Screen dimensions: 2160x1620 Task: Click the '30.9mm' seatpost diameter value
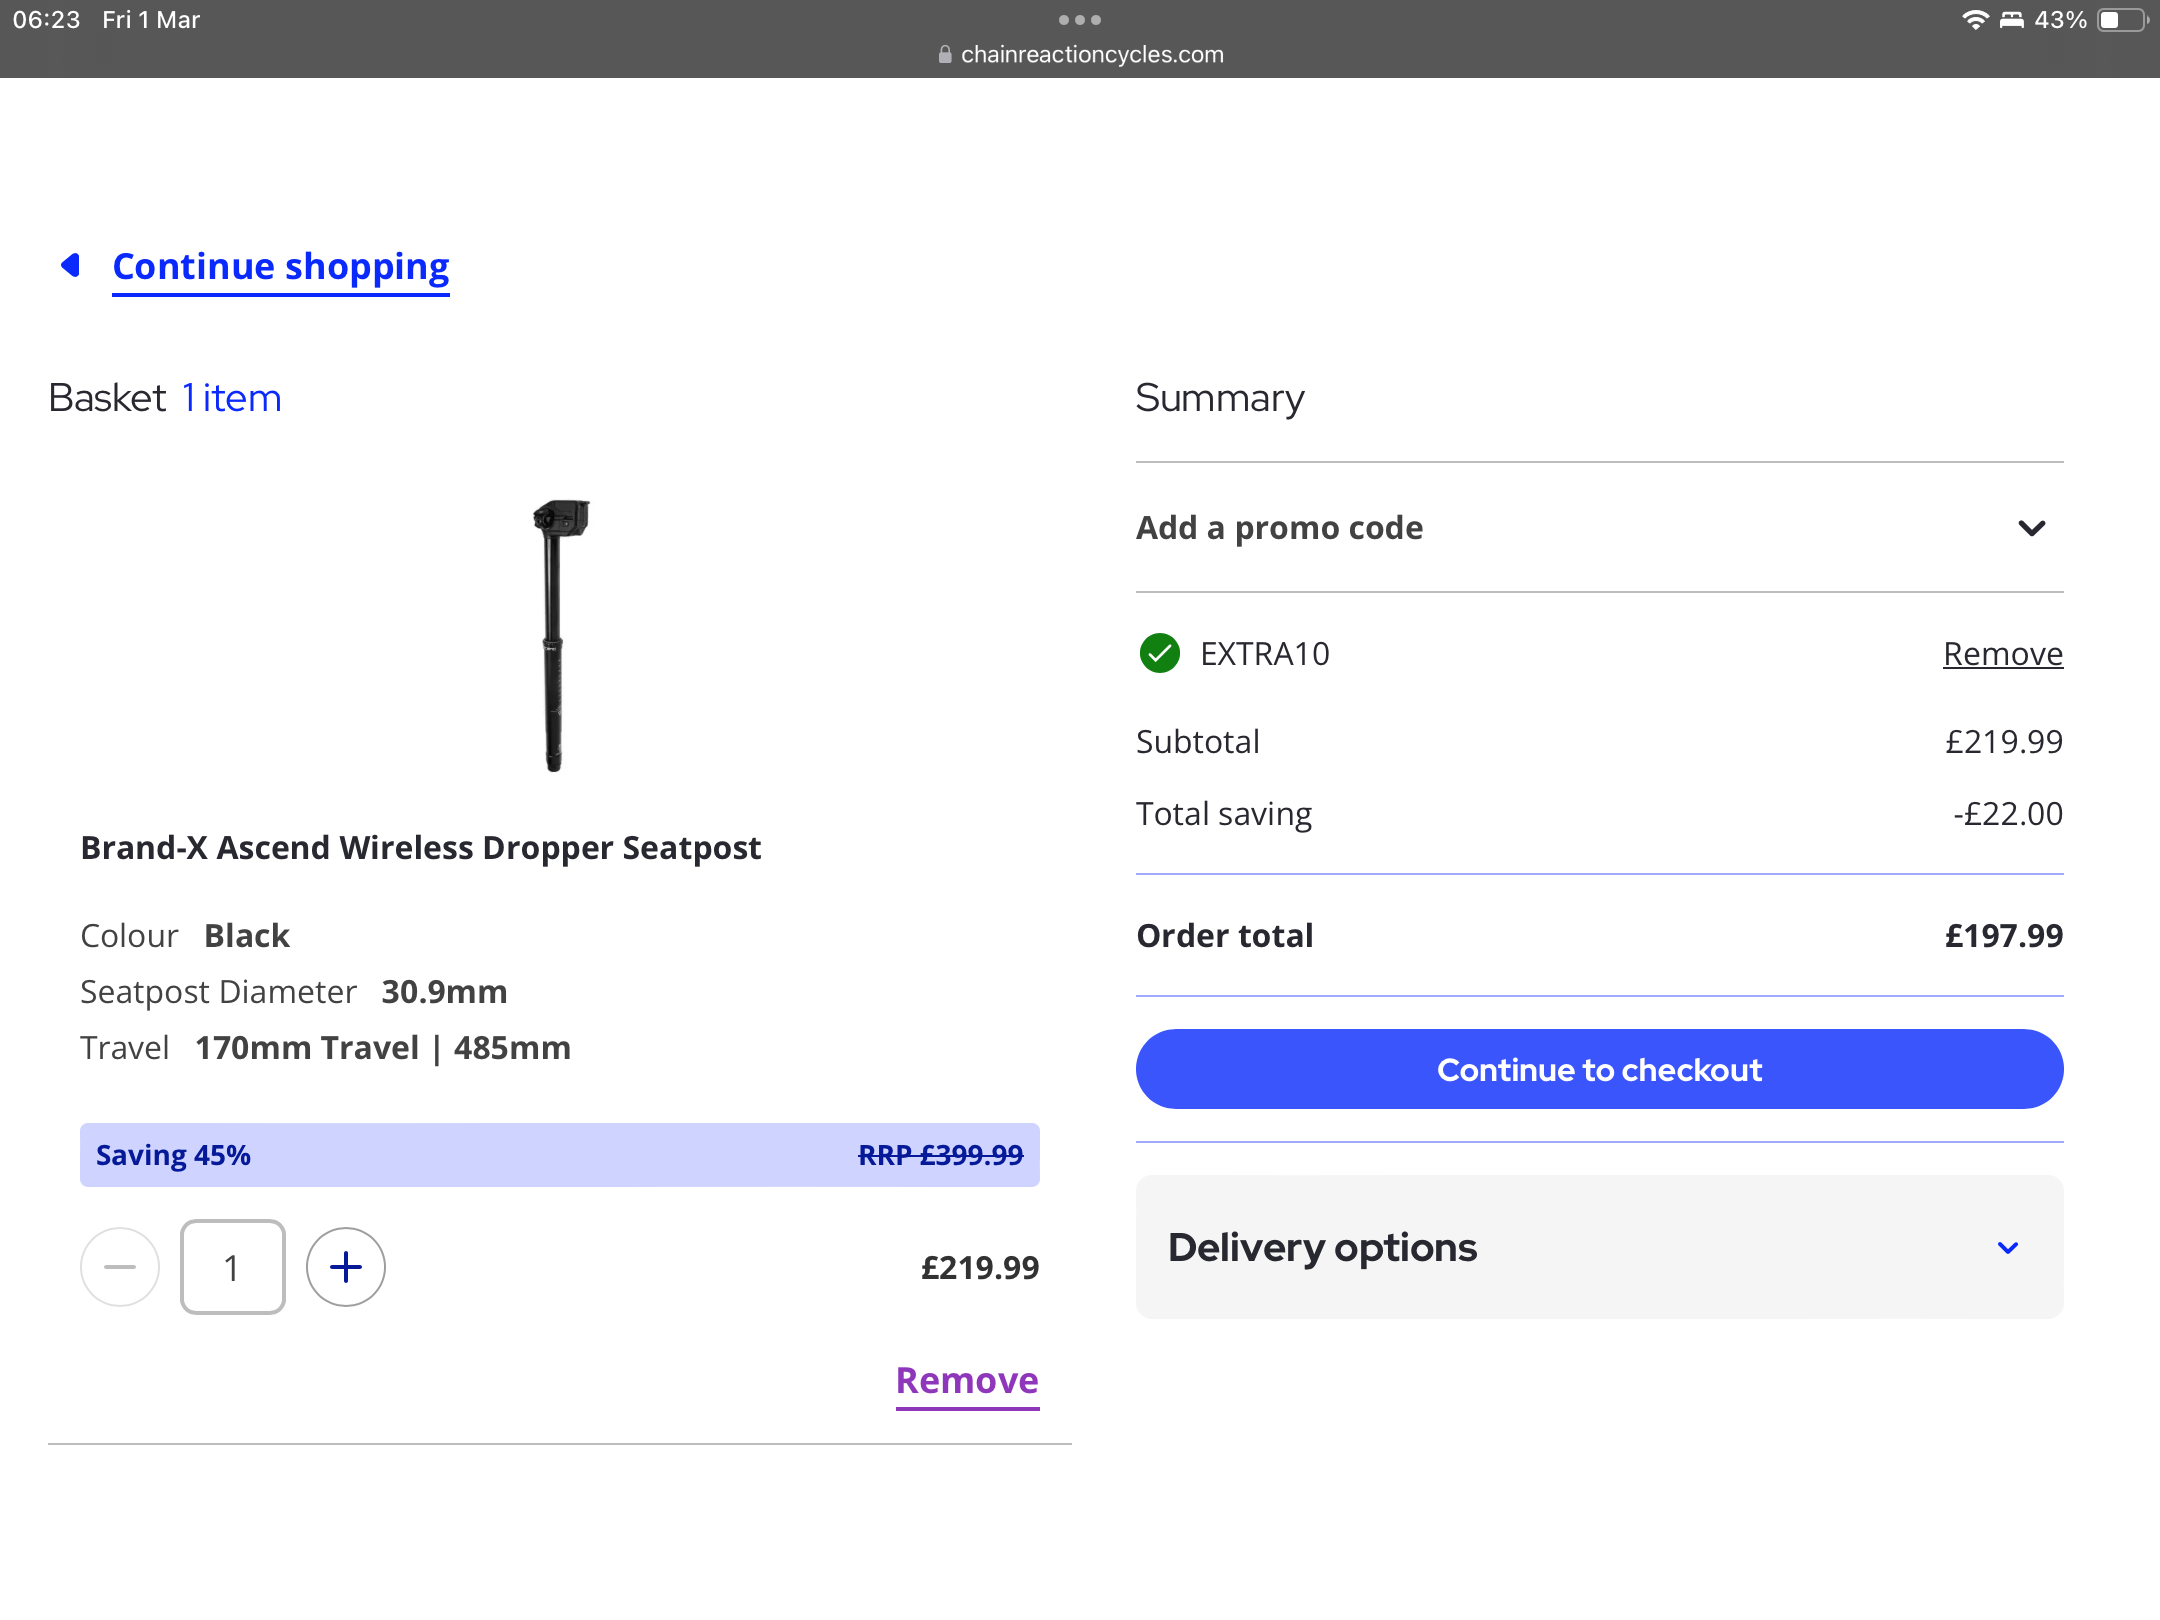[x=445, y=992]
